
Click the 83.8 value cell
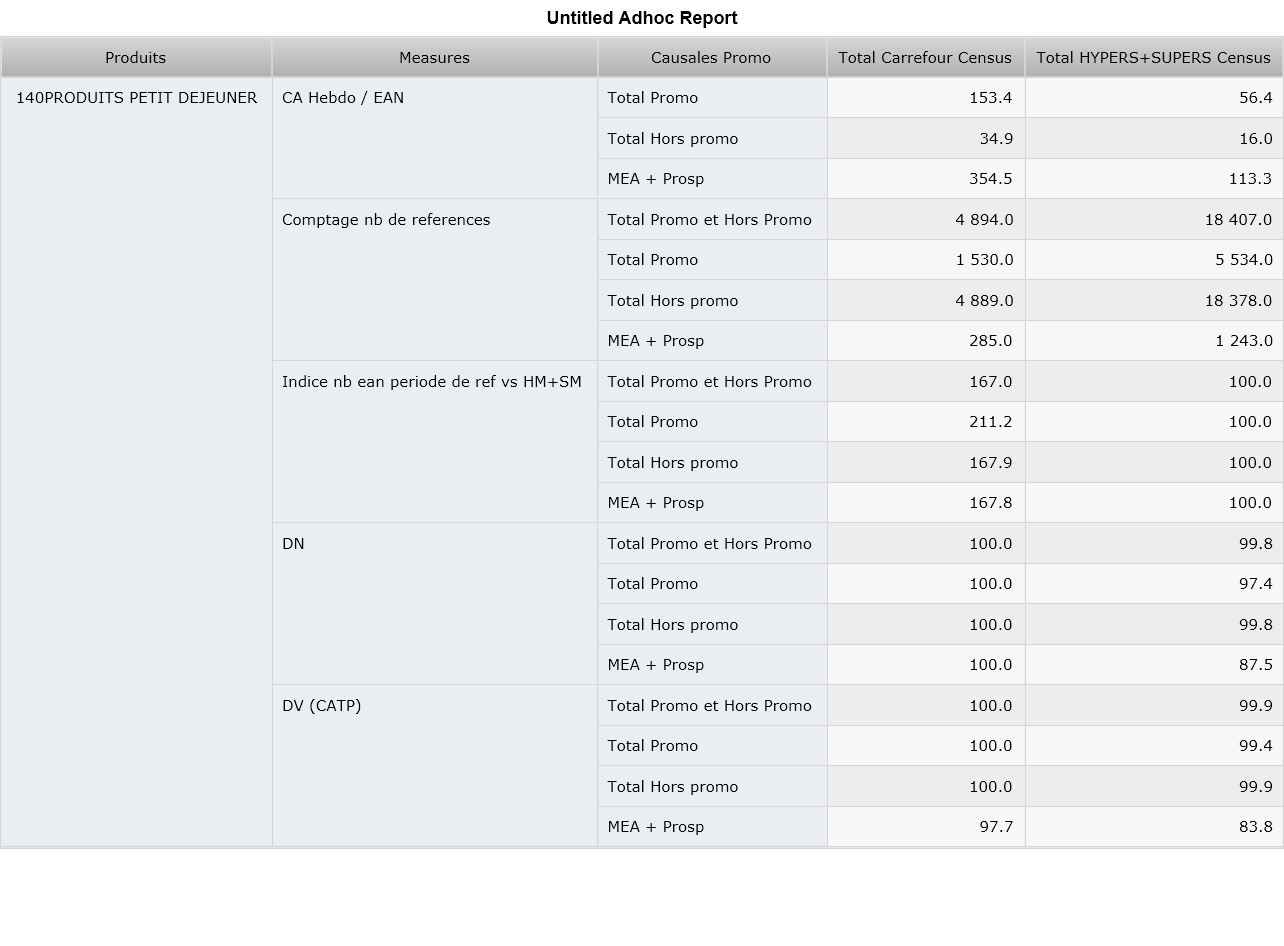point(1155,827)
